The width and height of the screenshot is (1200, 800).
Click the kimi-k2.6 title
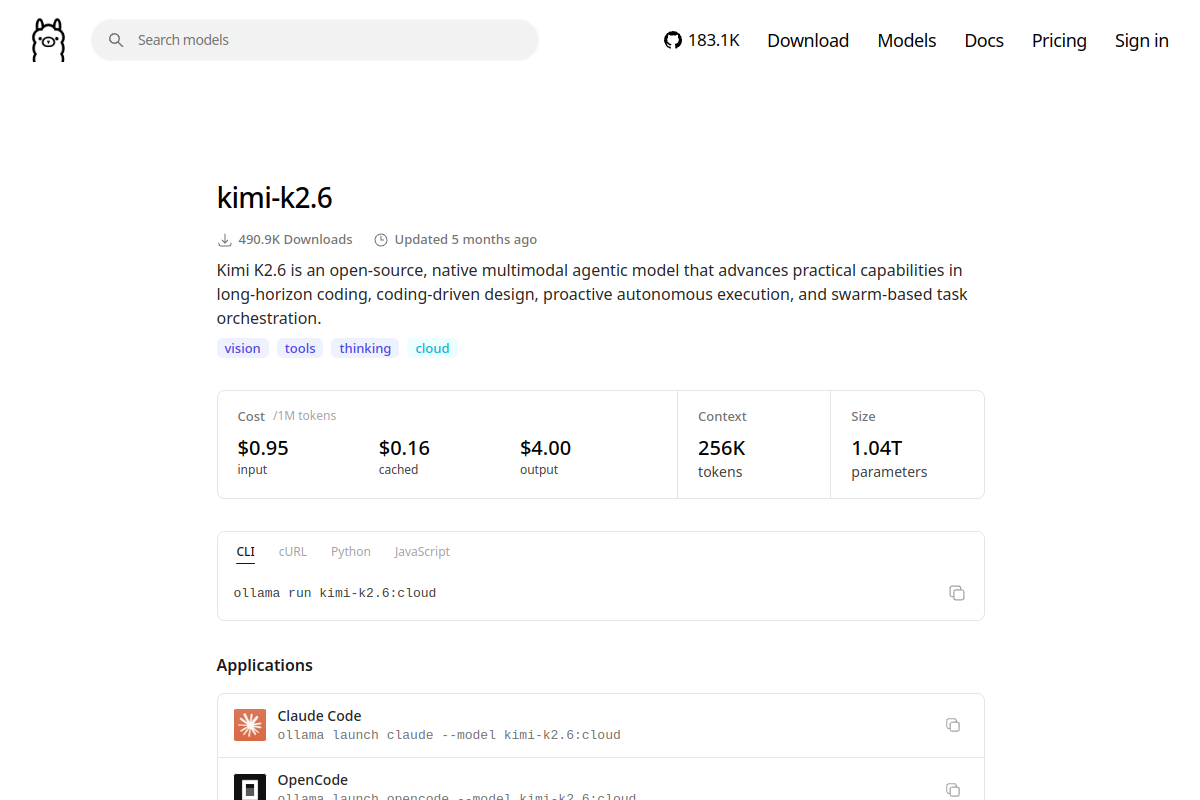click(x=274, y=198)
